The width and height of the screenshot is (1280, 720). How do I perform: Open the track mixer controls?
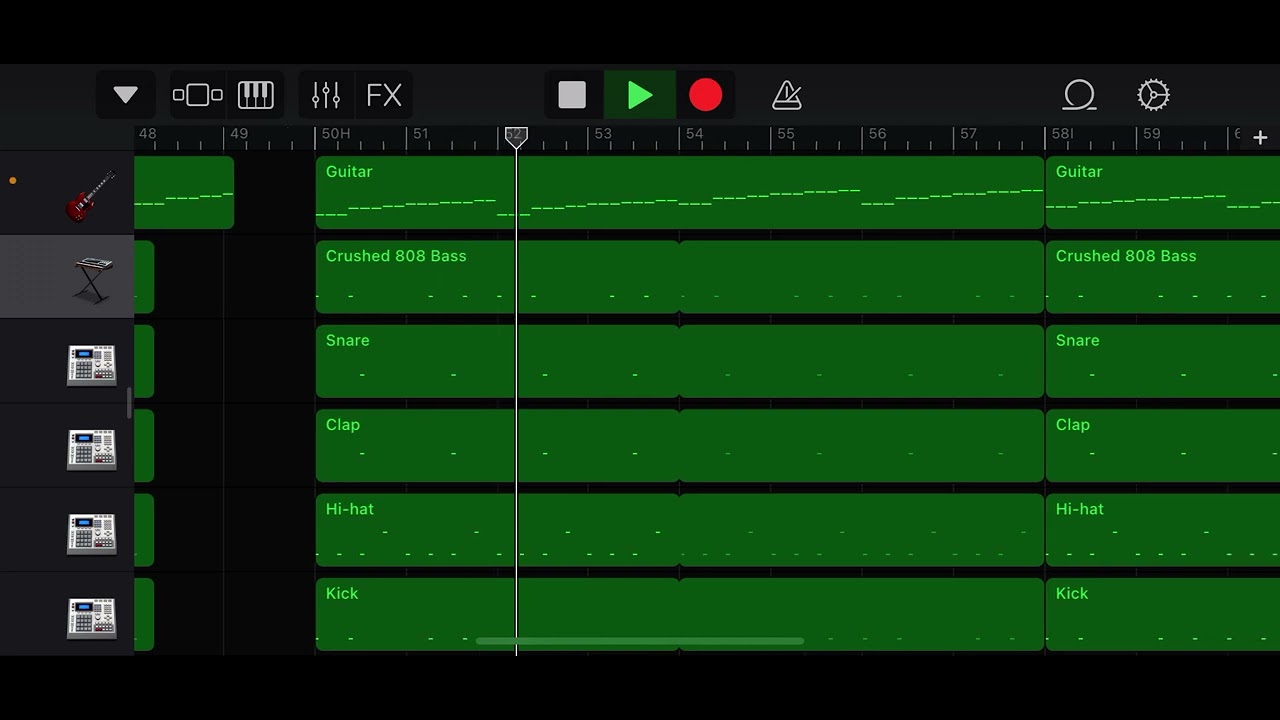(x=326, y=95)
